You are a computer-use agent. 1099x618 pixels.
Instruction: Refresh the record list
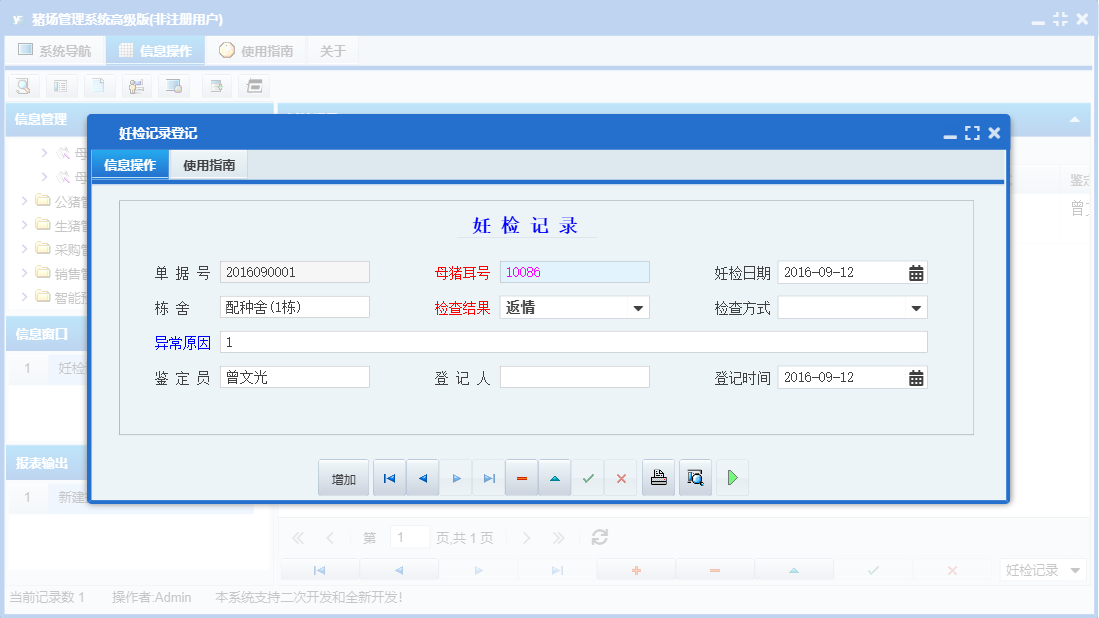[599, 537]
